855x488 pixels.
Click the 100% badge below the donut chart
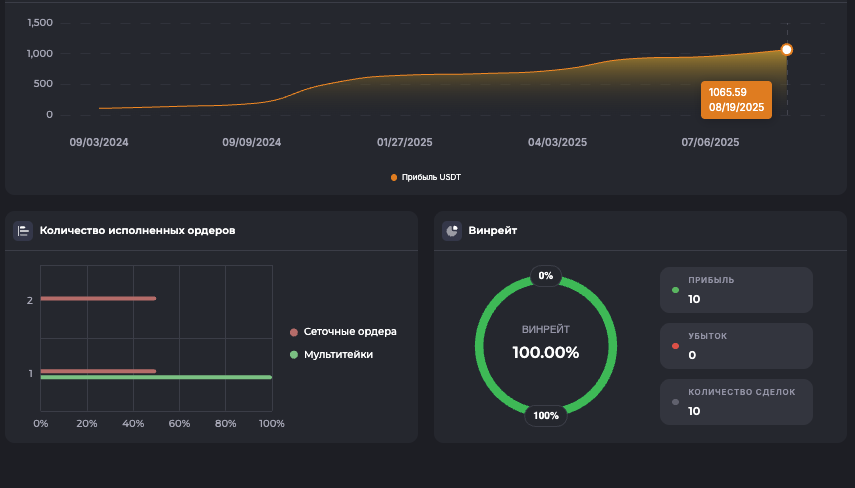coord(546,415)
